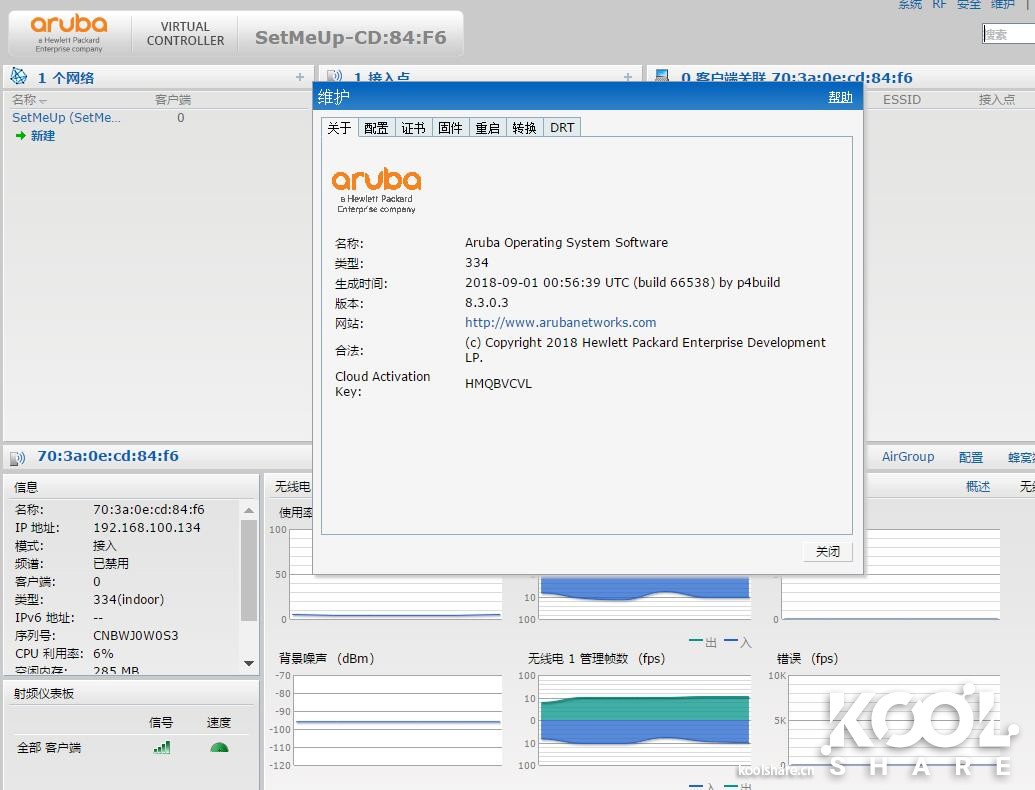This screenshot has width=1035, height=790.
Task: Open the AirGroup link
Action: (908, 457)
